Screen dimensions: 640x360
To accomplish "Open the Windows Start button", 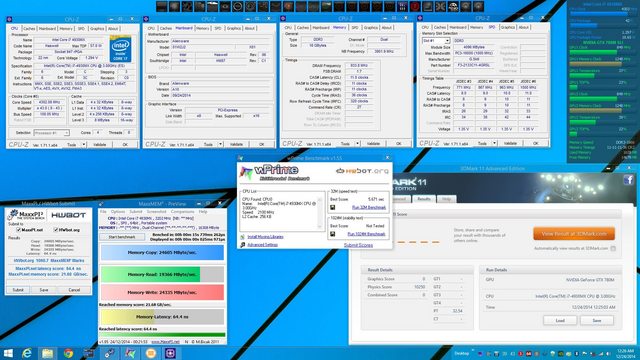I will pos(8,353).
